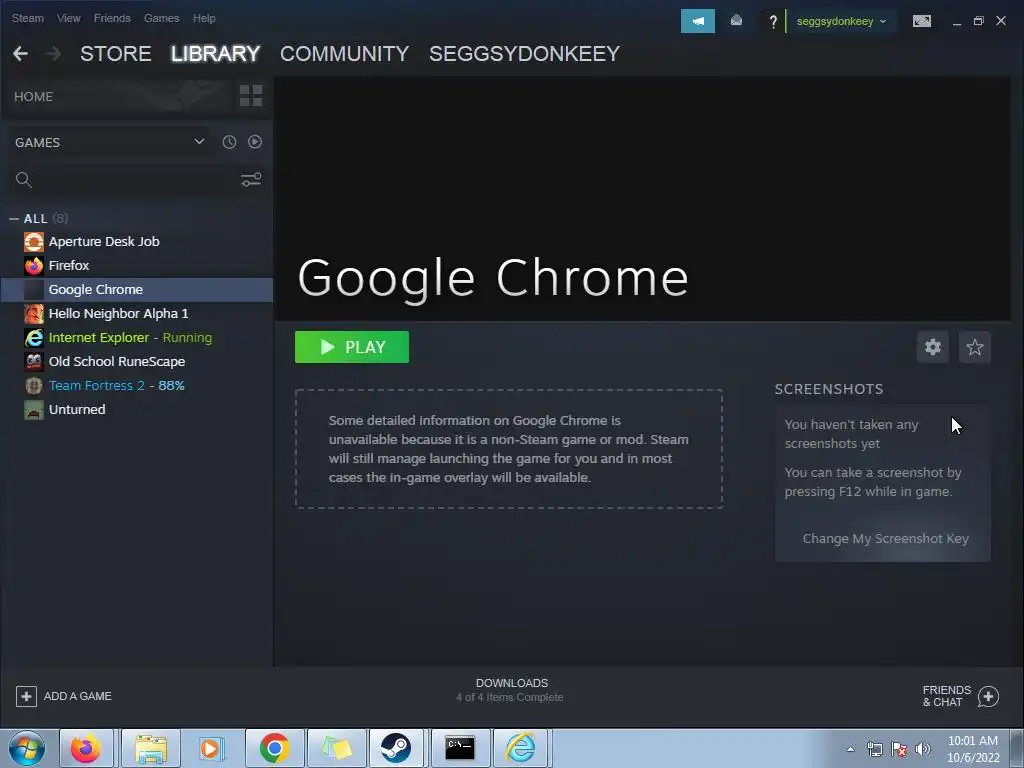Open the Steam menu

point(27,18)
